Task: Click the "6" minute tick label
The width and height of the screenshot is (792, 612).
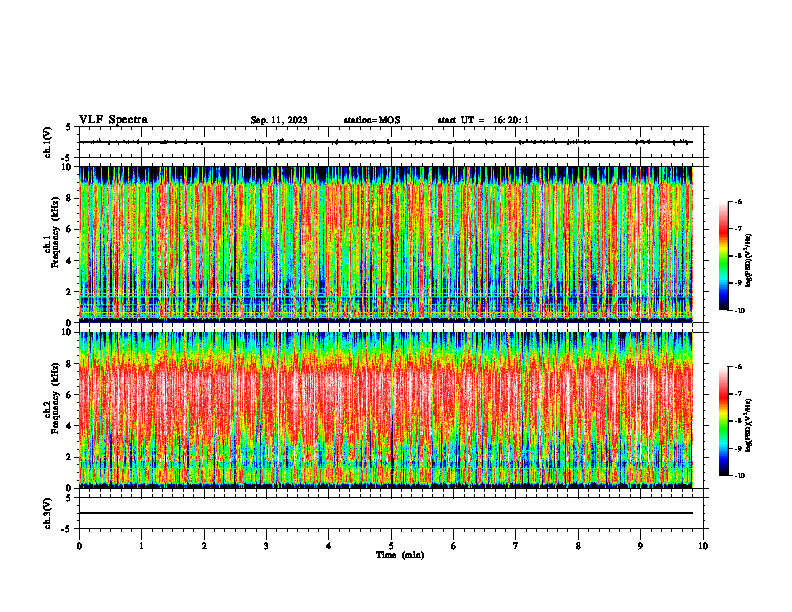Action: pos(454,546)
